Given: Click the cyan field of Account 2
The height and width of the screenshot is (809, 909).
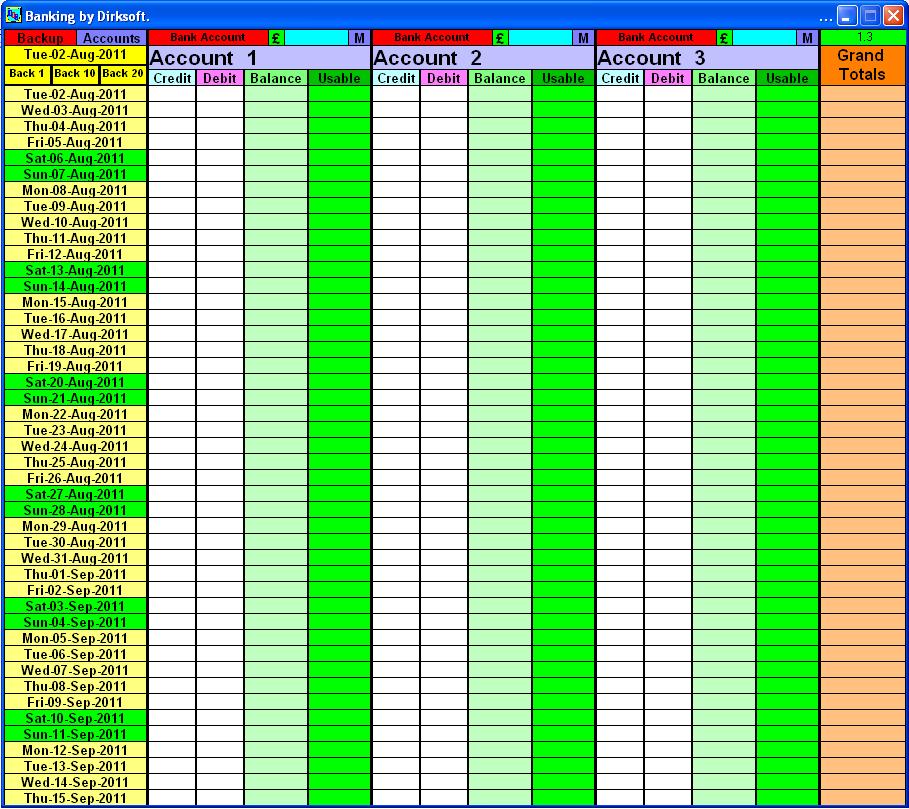Looking at the screenshot, I should pos(540,38).
